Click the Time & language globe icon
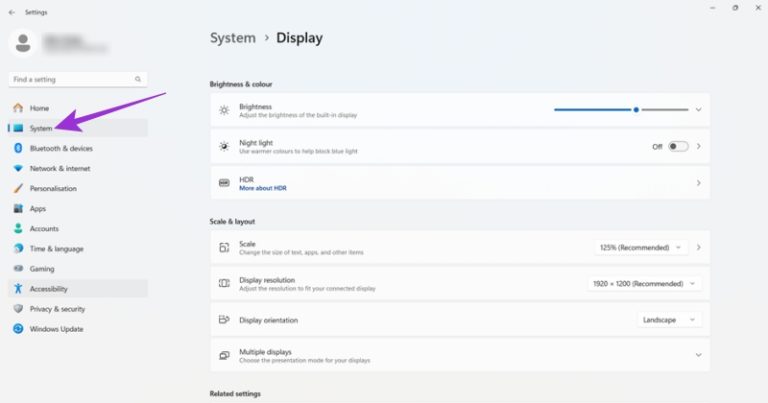The height and width of the screenshot is (403, 768). [x=18, y=249]
